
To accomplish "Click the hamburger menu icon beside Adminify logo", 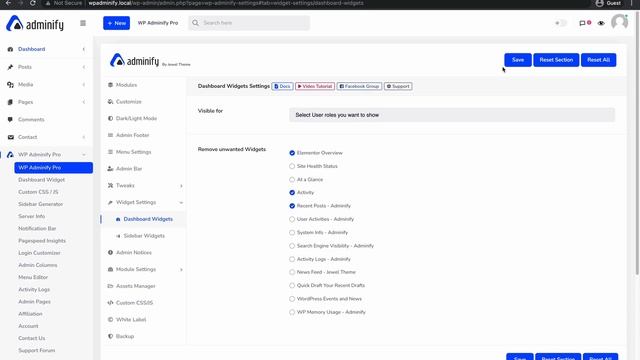I will (83, 23).
